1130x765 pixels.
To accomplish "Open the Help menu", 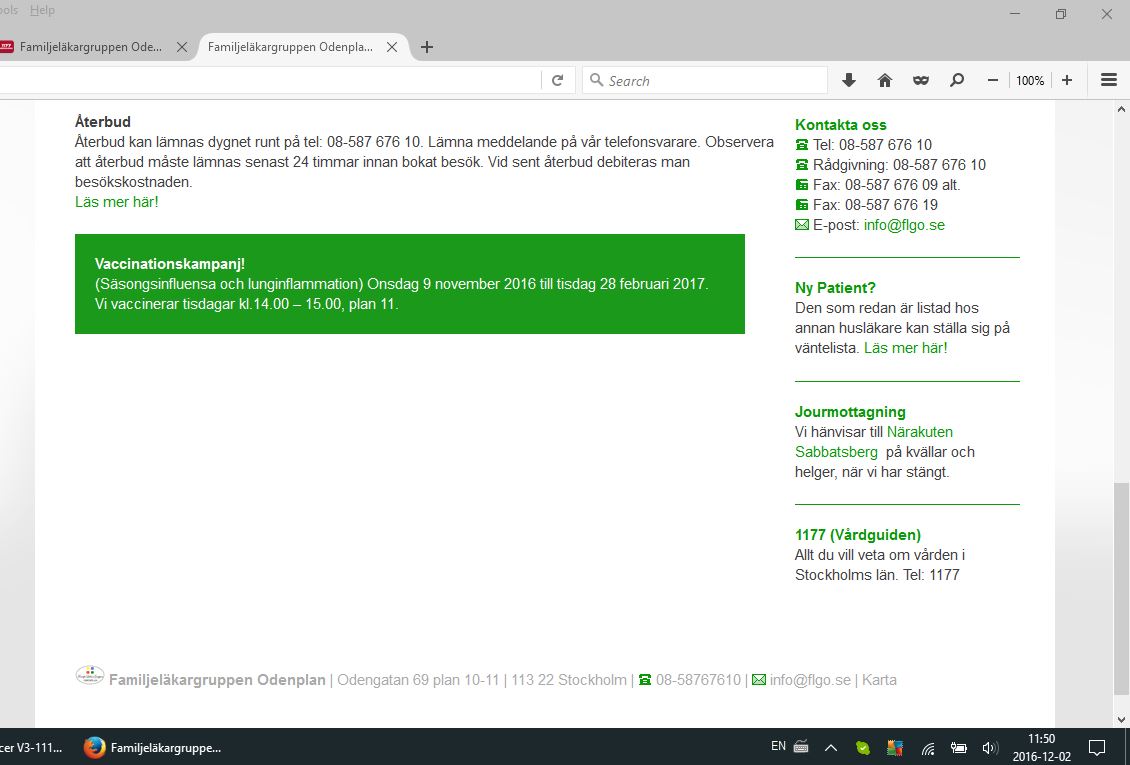I will click(43, 10).
